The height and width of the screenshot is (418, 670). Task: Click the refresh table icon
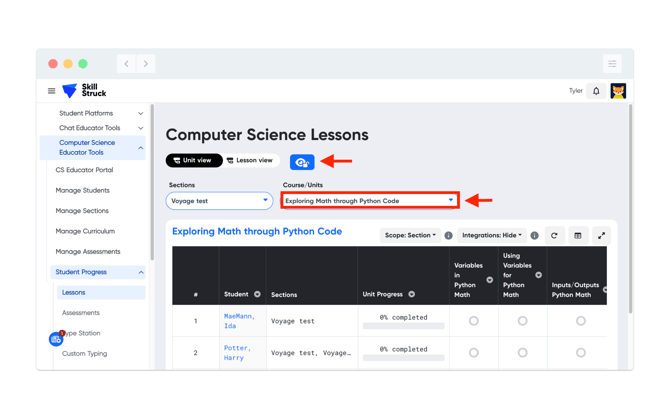(x=554, y=235)
